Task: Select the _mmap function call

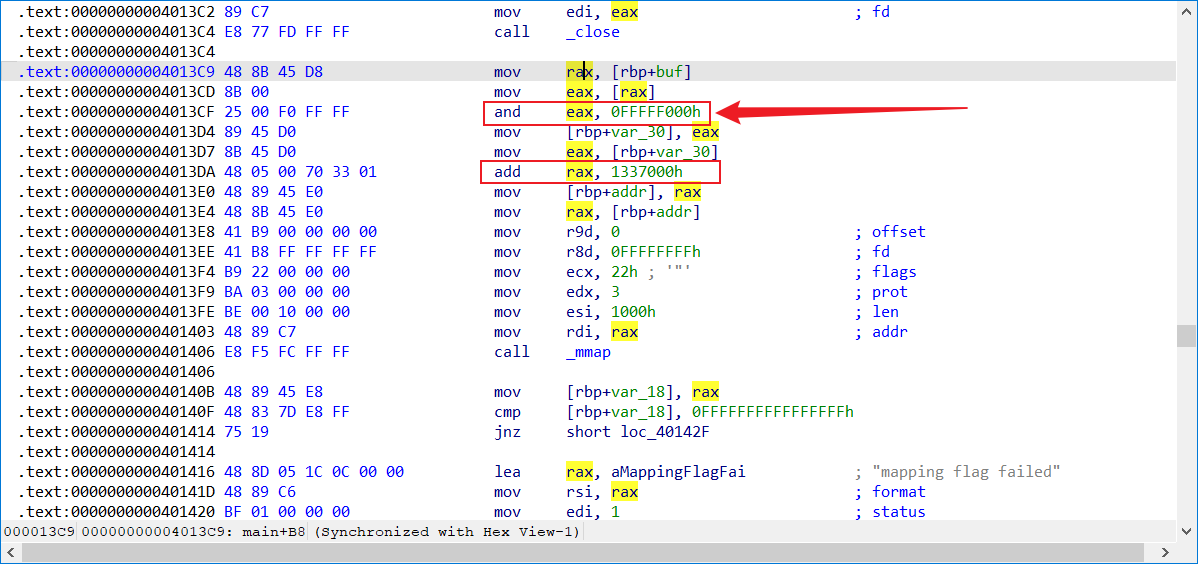Action: coord(588,352)
